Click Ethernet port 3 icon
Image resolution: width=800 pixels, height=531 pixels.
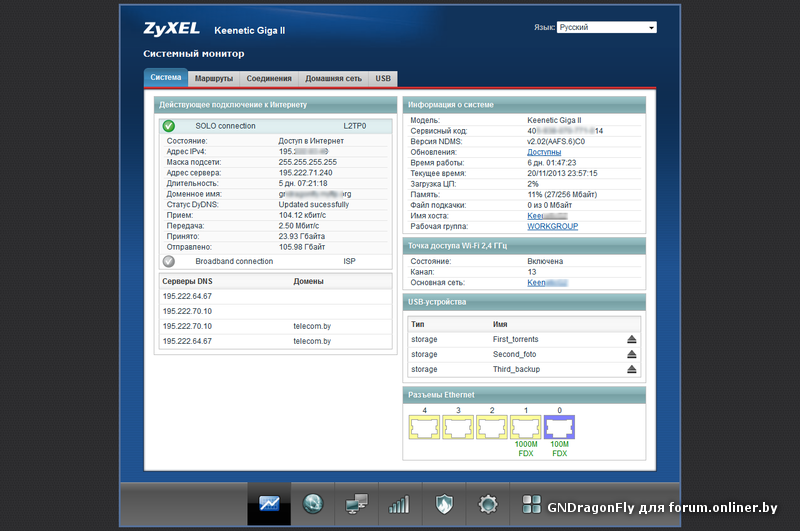[x=458, y=427]
